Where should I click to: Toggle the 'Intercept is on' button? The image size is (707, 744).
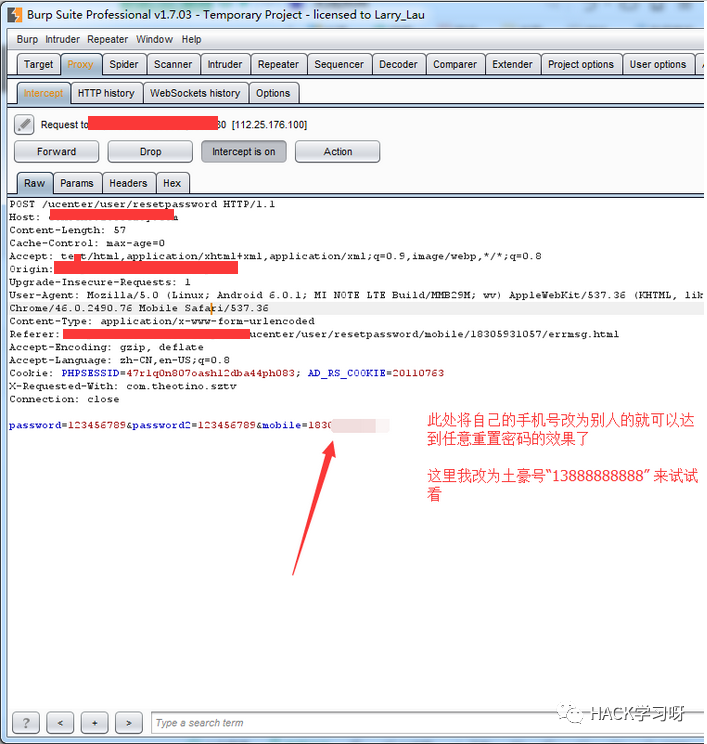pyautogui.click(x=243, y=151)
